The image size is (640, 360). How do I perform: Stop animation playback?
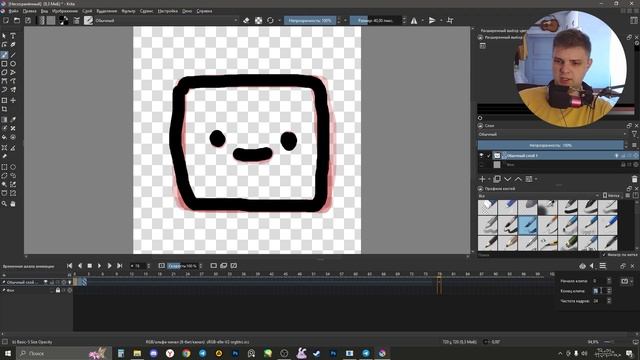pos(89,266)
